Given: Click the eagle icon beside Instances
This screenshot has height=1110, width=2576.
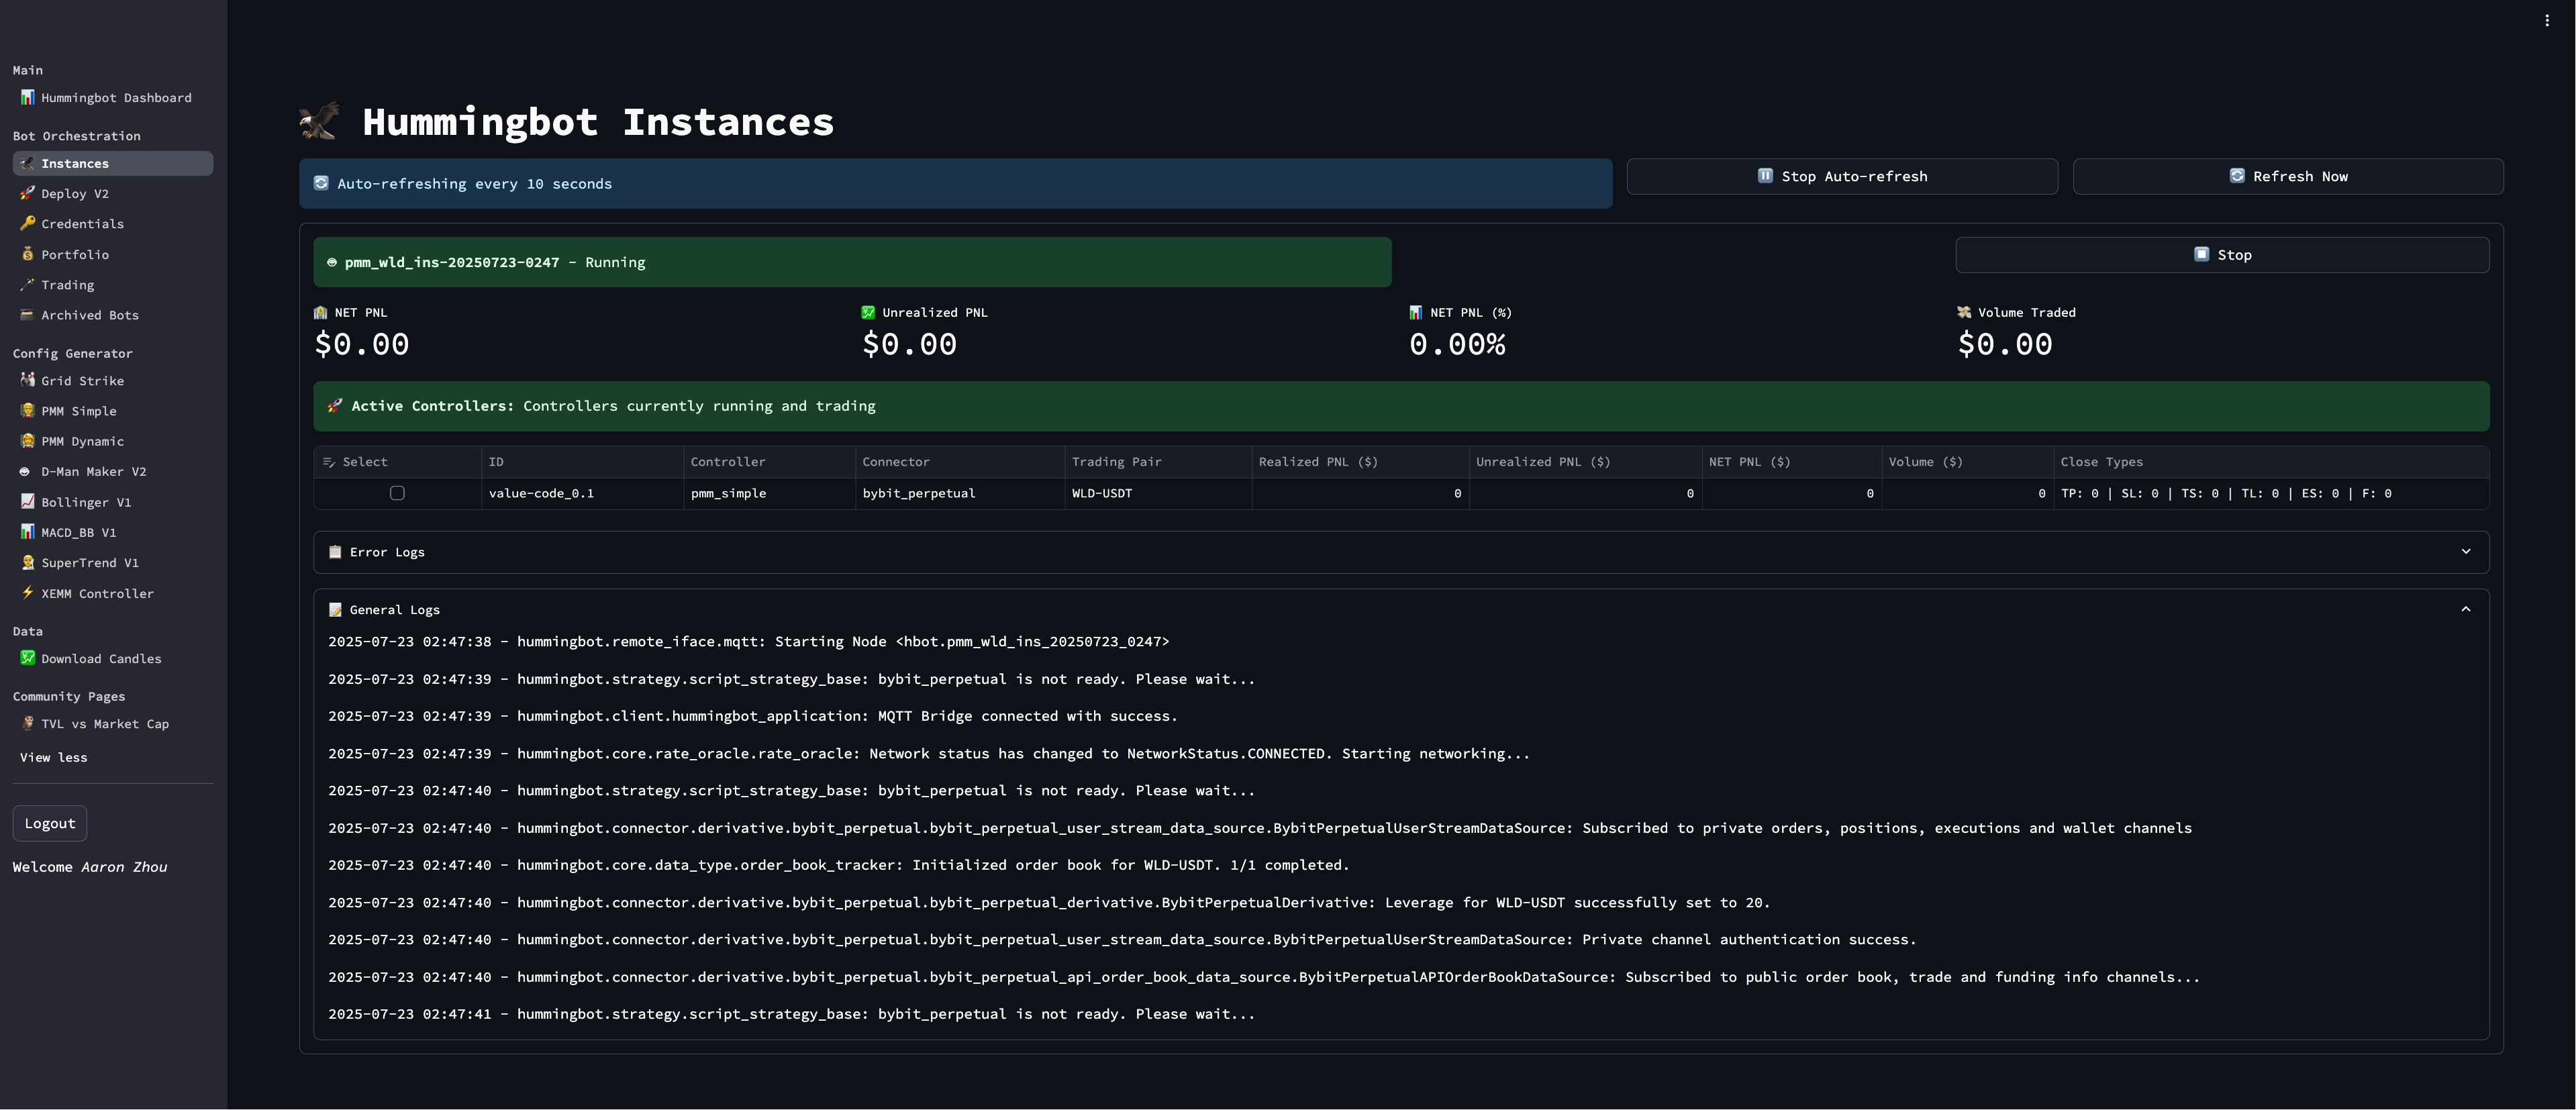Looking at the screenshot, I should pos(28,163).
